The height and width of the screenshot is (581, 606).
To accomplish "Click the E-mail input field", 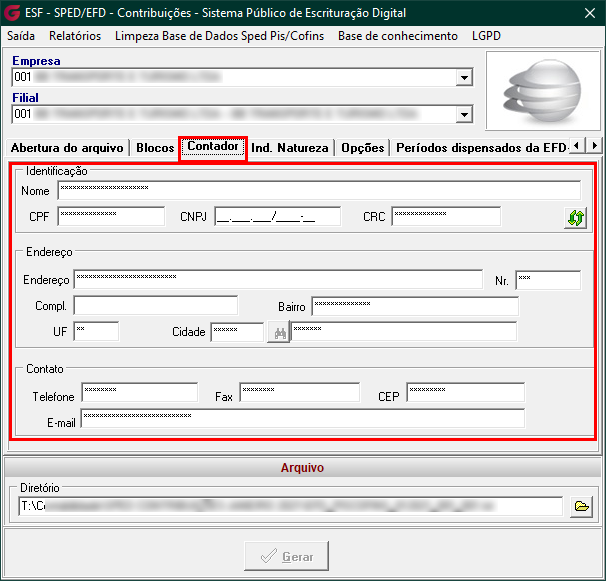I will pos(303,418).
